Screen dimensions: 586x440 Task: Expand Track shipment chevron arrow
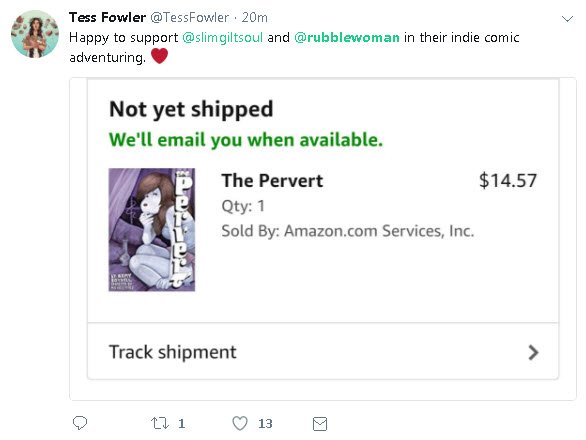click(533, 352)
